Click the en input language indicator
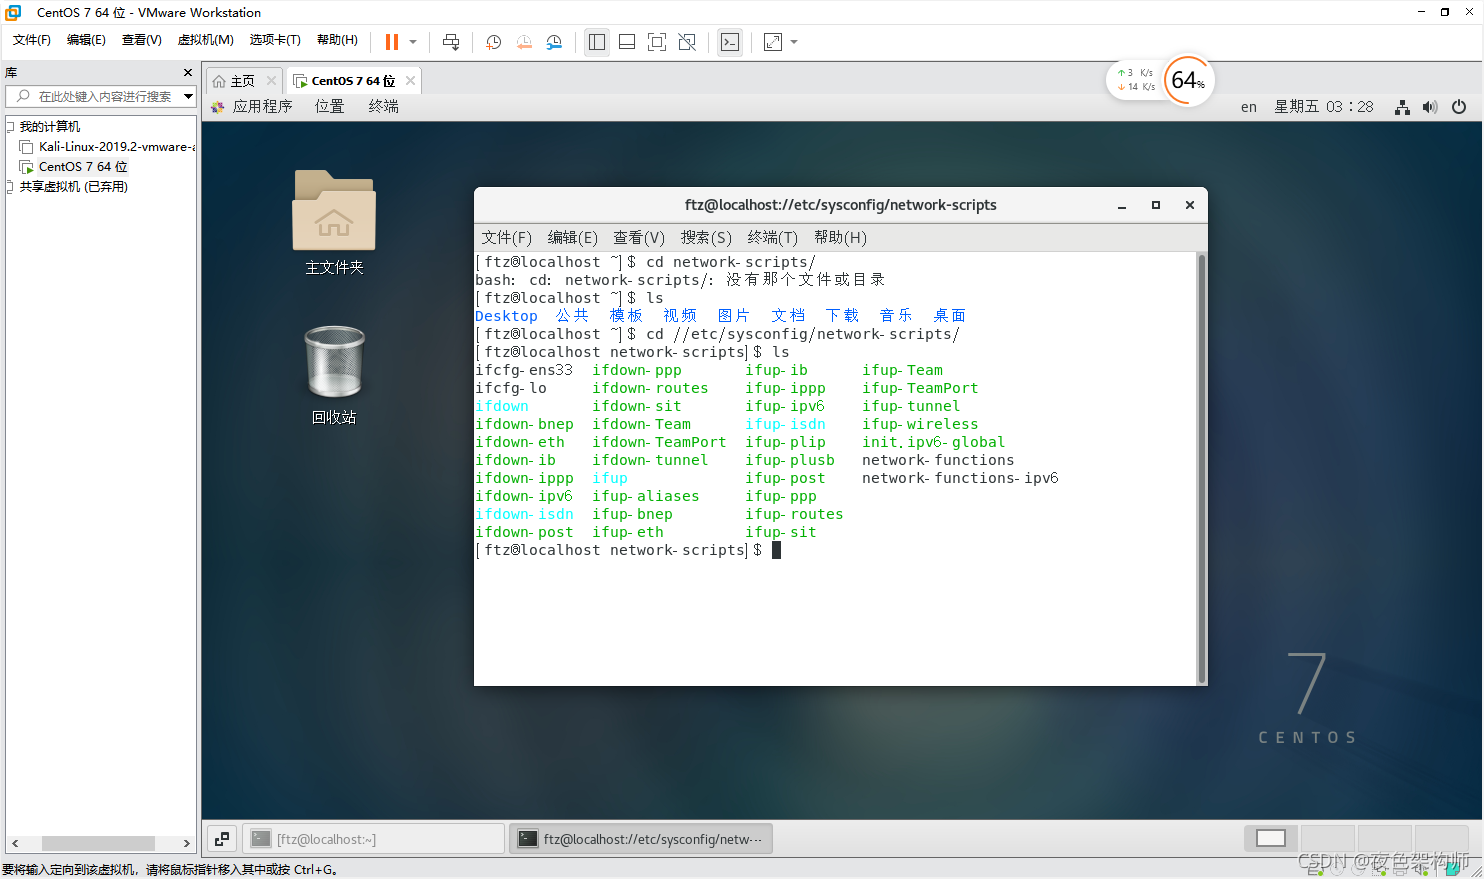The image size is (1484, 879). point(1249,107)
